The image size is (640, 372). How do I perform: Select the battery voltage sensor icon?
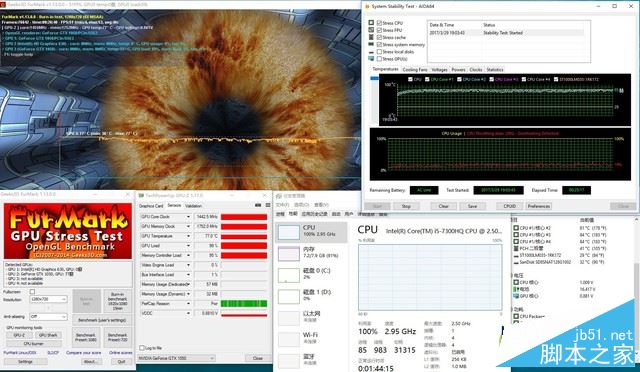coord(516,289)
